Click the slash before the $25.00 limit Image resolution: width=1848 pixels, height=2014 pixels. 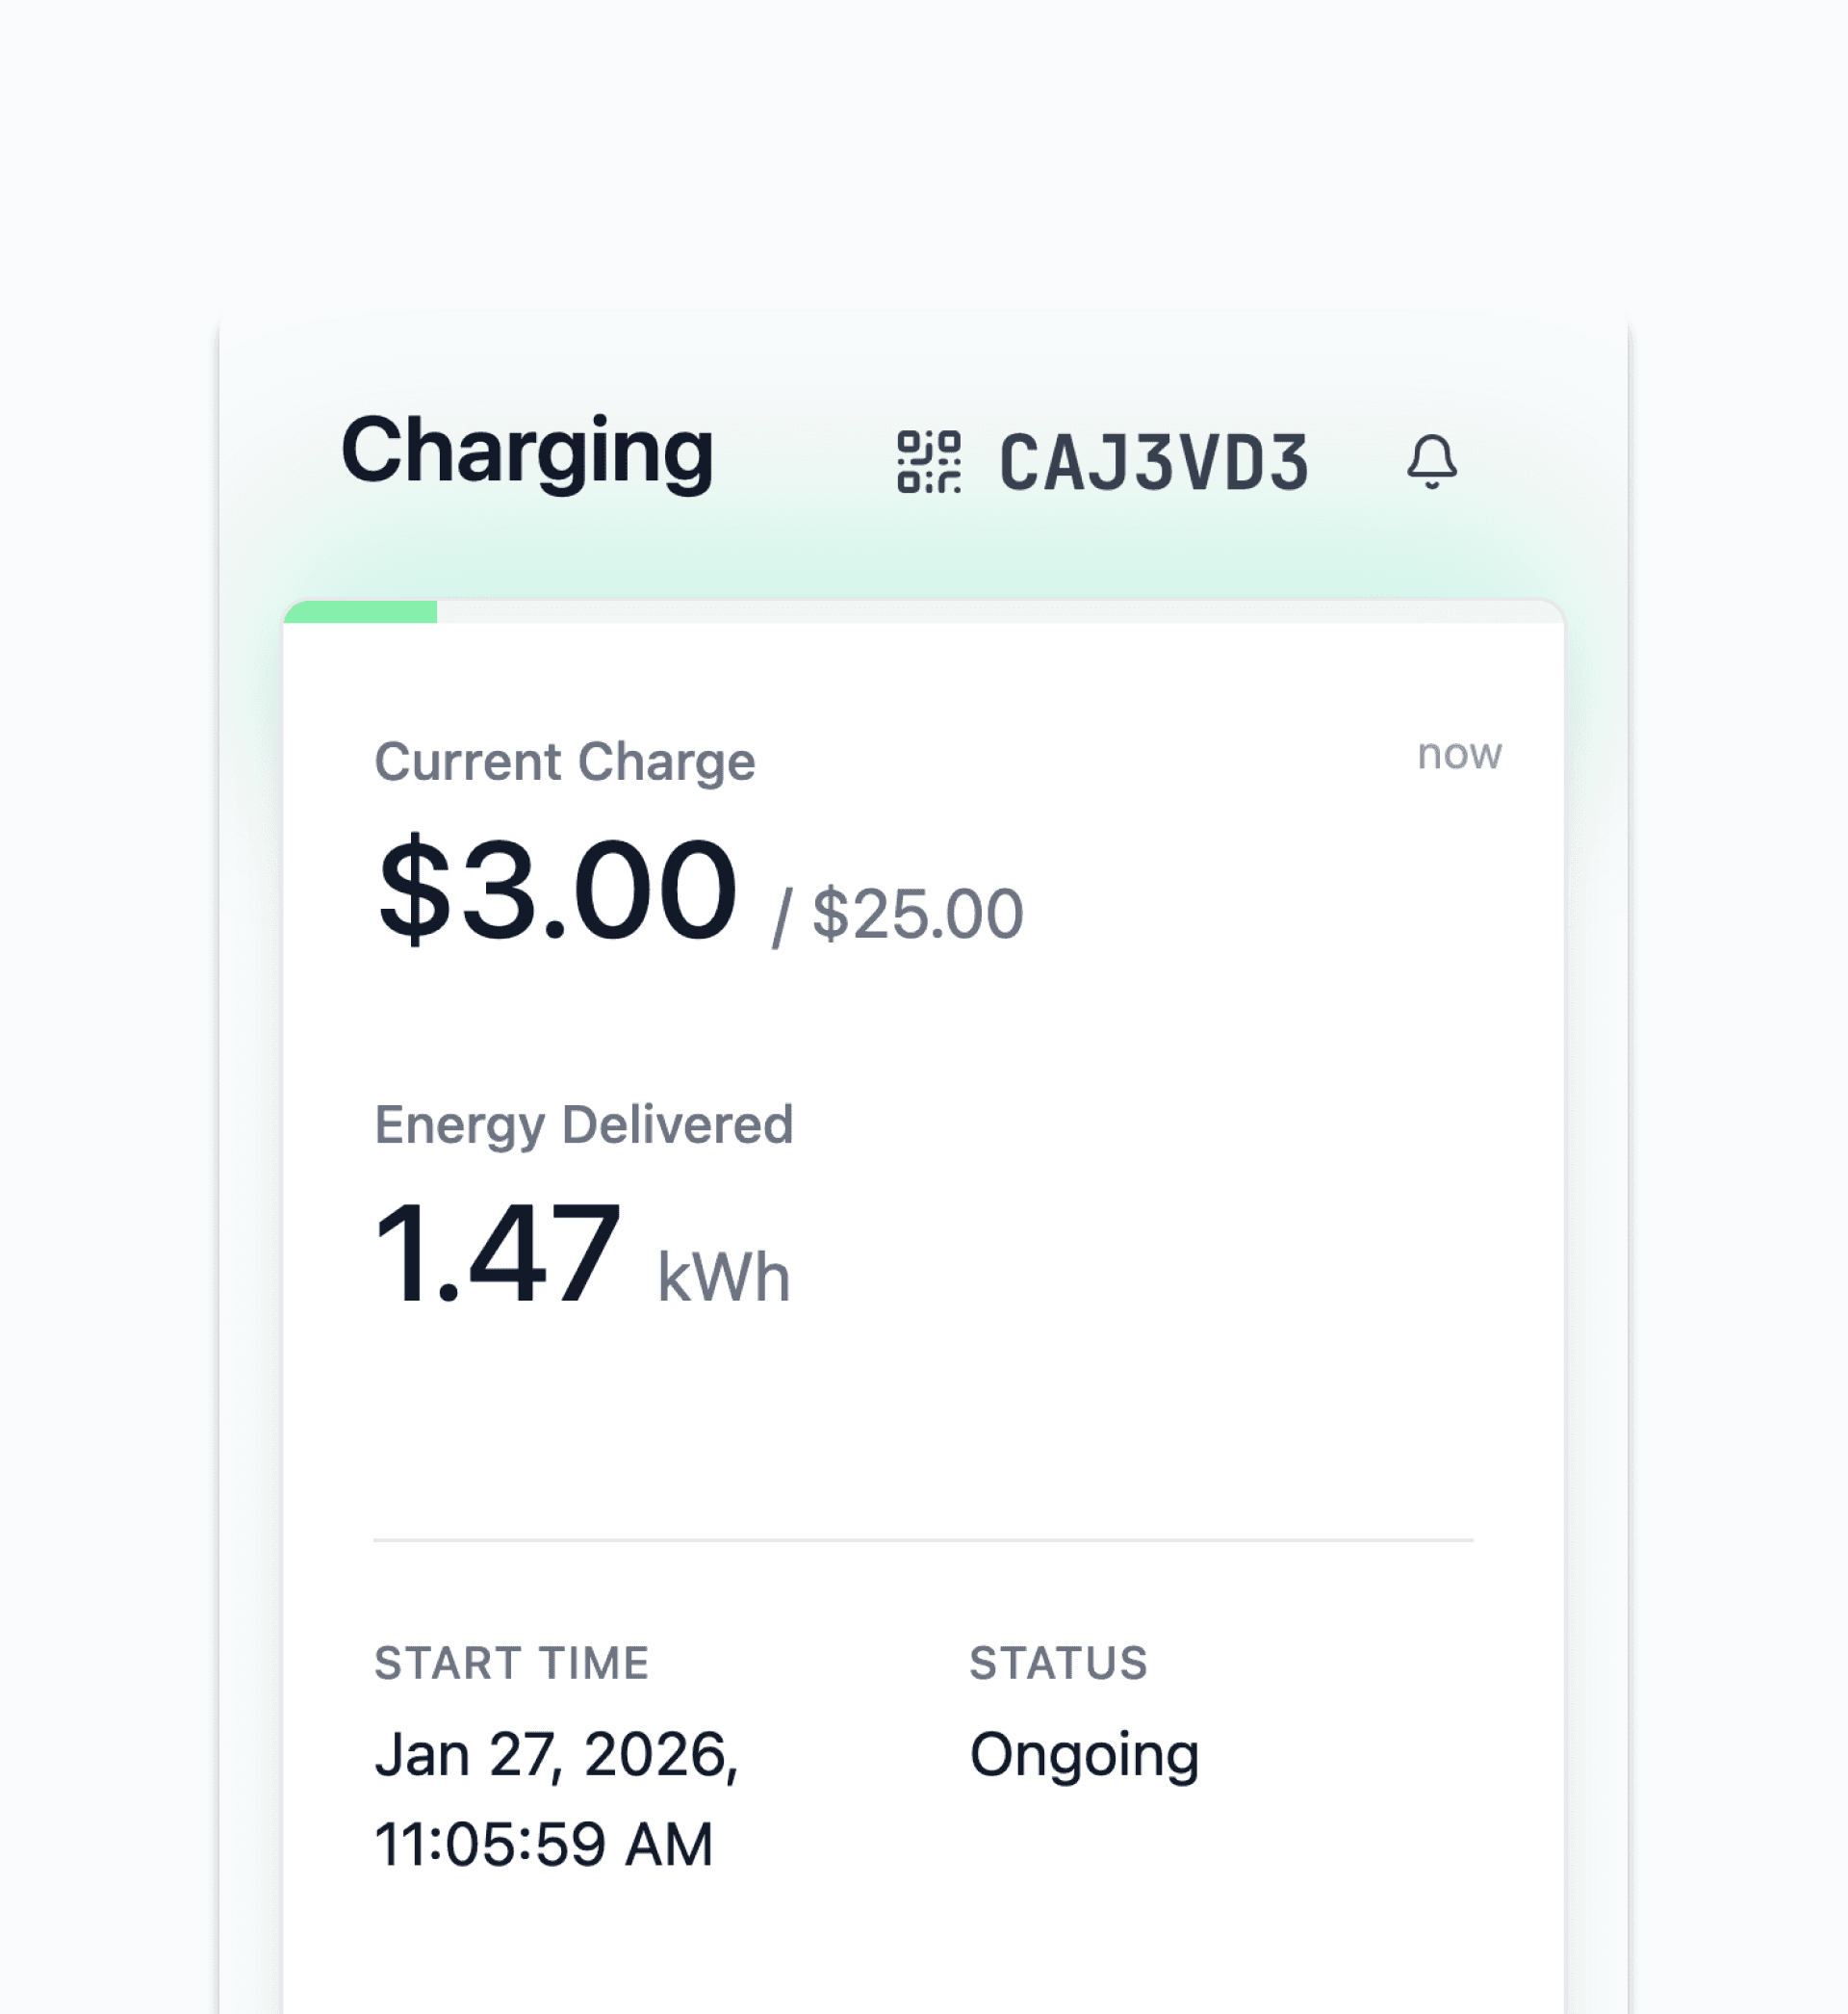click(781, 917)
